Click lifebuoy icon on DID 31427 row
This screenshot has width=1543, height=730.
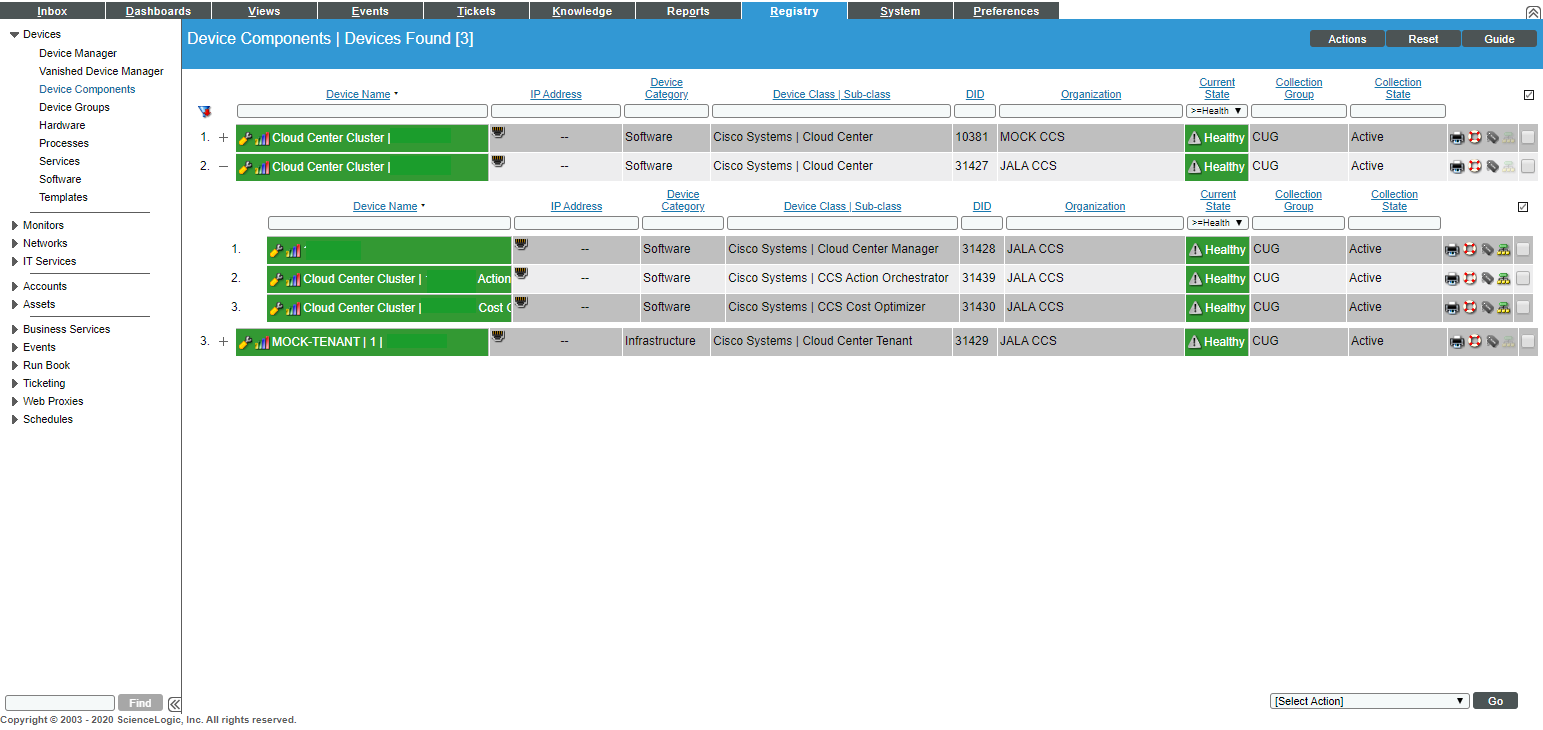[x=1474, y=167]
